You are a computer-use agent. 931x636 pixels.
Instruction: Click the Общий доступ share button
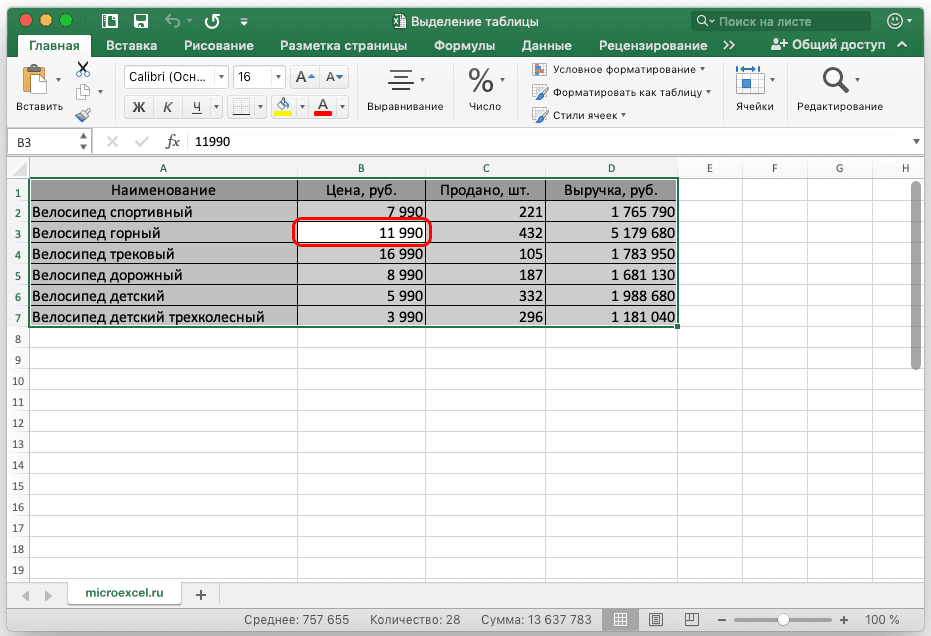[x=828, y=45]
